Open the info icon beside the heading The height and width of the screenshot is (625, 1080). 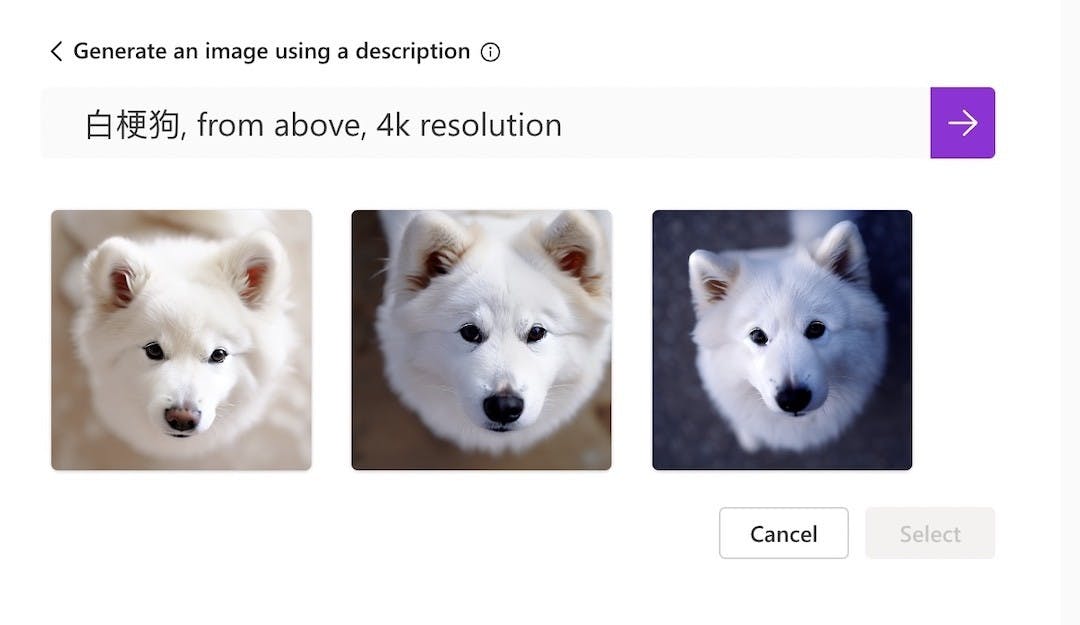click(x=490, y=52)
